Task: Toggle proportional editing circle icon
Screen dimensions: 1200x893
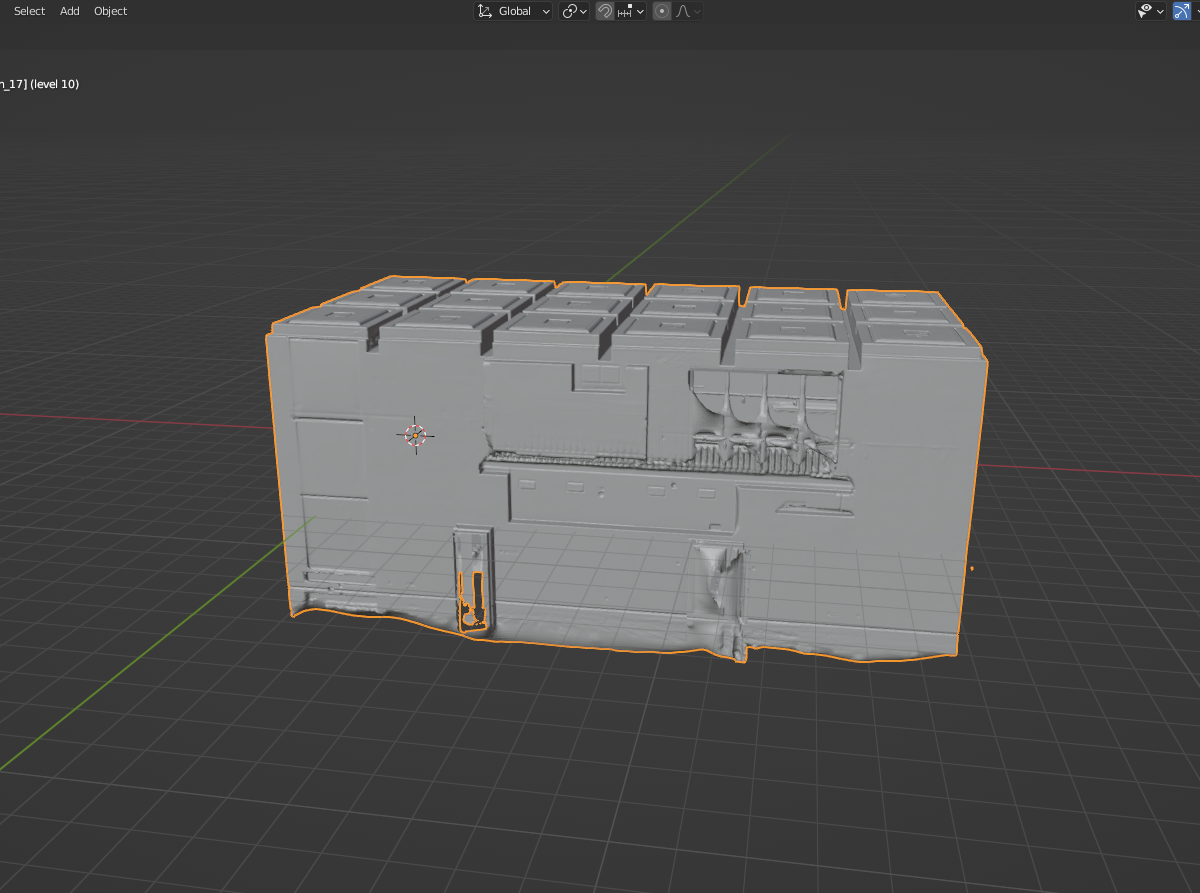Action: [661, 11]
